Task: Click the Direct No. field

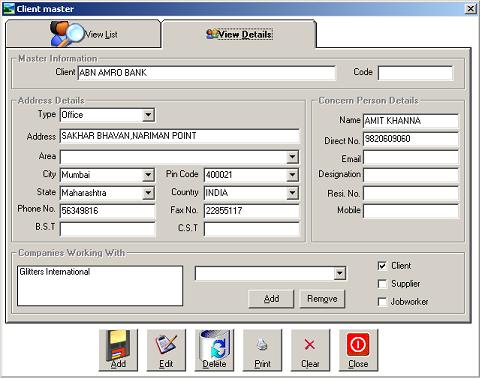Action: [411, 139]
